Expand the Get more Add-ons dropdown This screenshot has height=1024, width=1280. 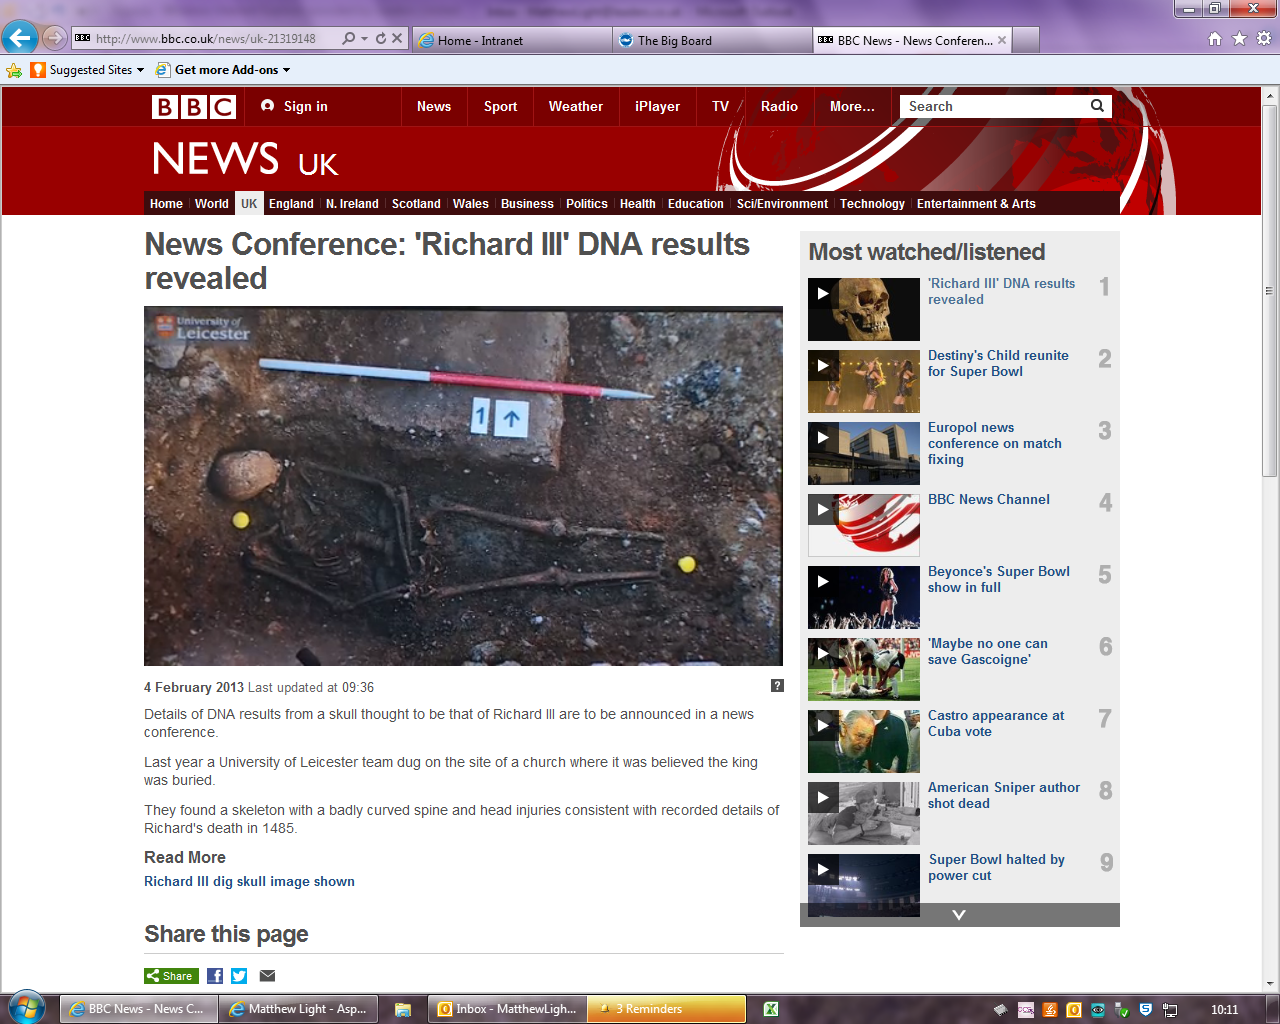click(x=286, y=70)
